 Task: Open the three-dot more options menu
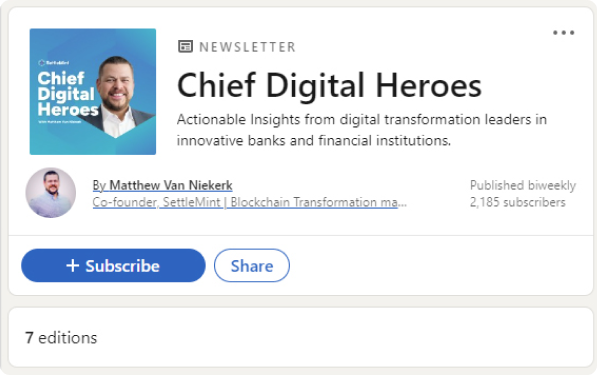[563, 33]
